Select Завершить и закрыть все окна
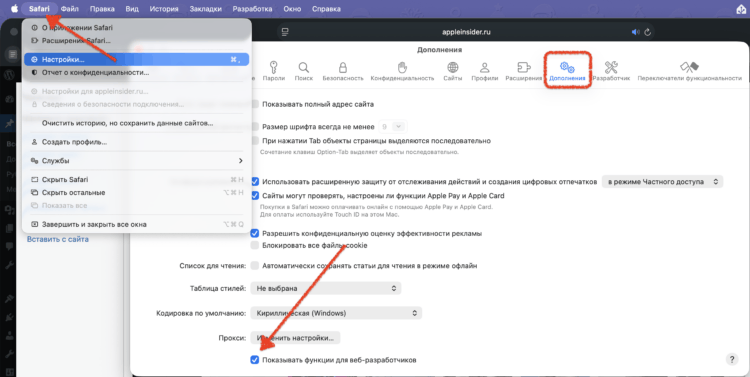Image resolution: width=750 pixels, height=377 pixels. point(137,224)
